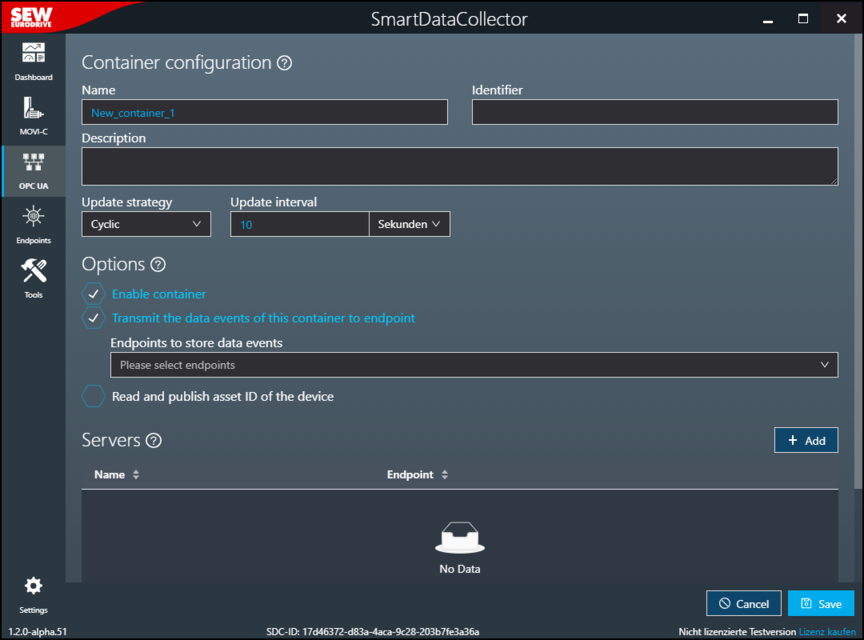Click the Add server button
Image resolution: width=864 pixels, height=640 pixels.
point(806,440)
